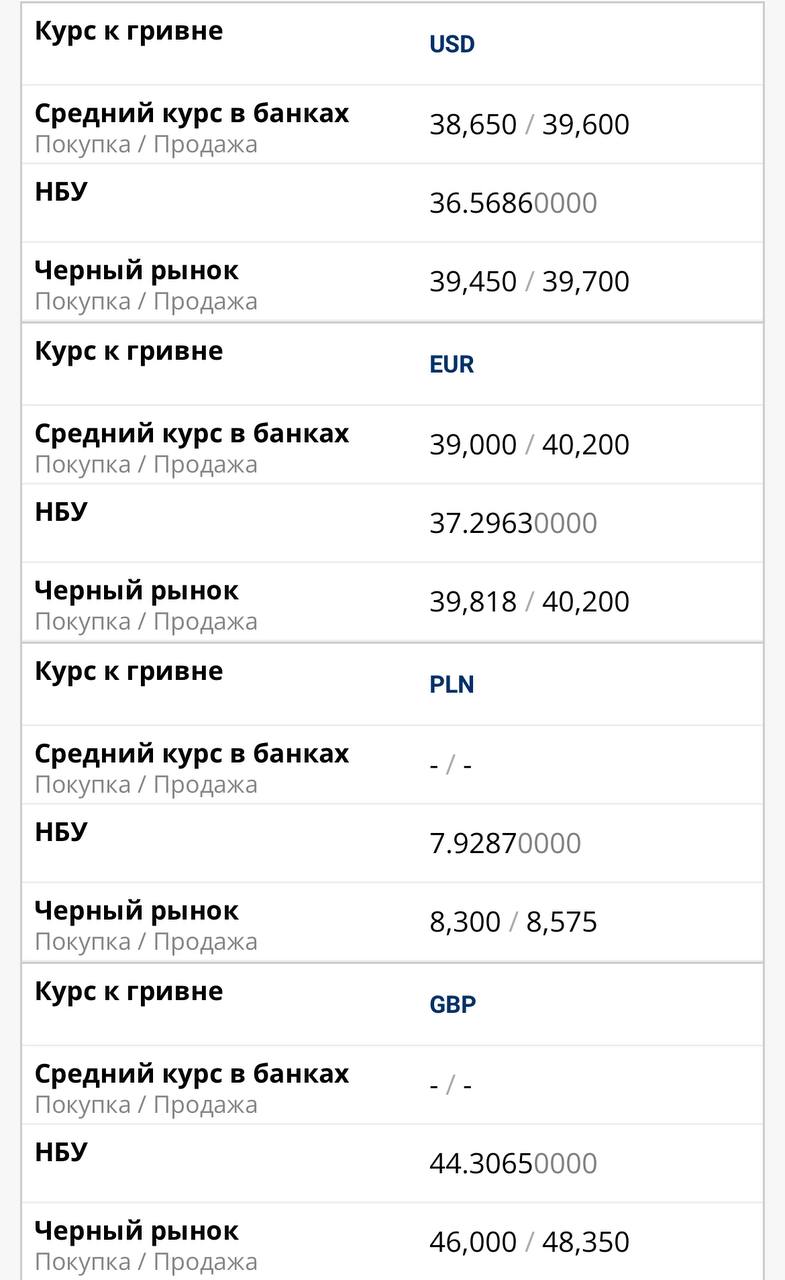Image resolution: width=785 pixels, height=1280 pixels.
Task: Click "Черный рынок" label in the EUR section
Action: 136,591
